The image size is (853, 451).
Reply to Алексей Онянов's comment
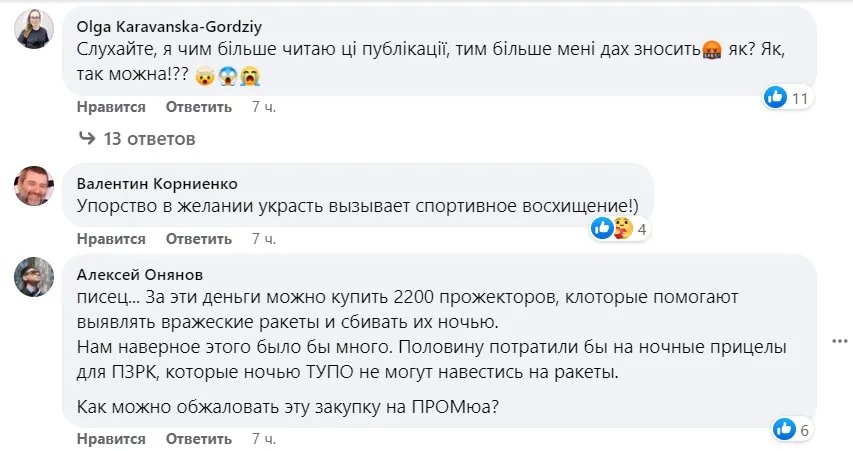[x=198, y=439]
